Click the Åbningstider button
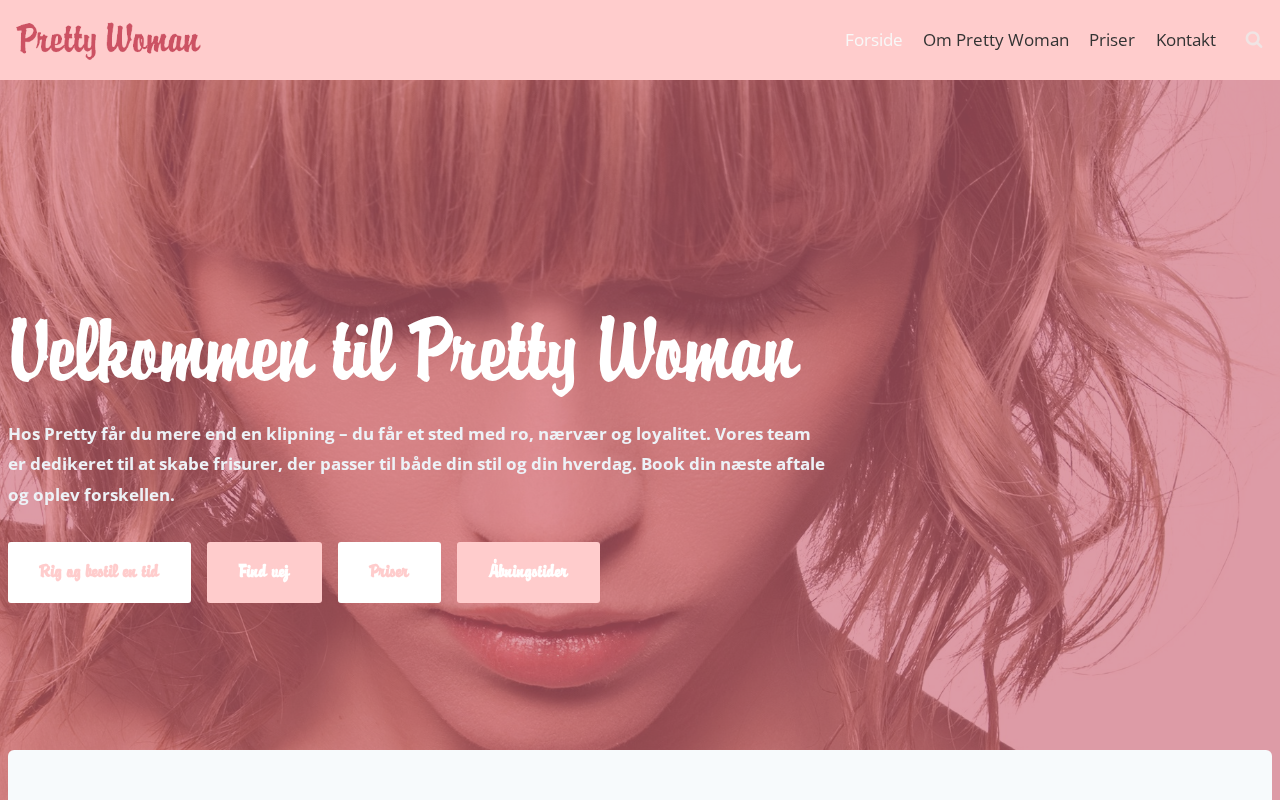 point(528,572)
